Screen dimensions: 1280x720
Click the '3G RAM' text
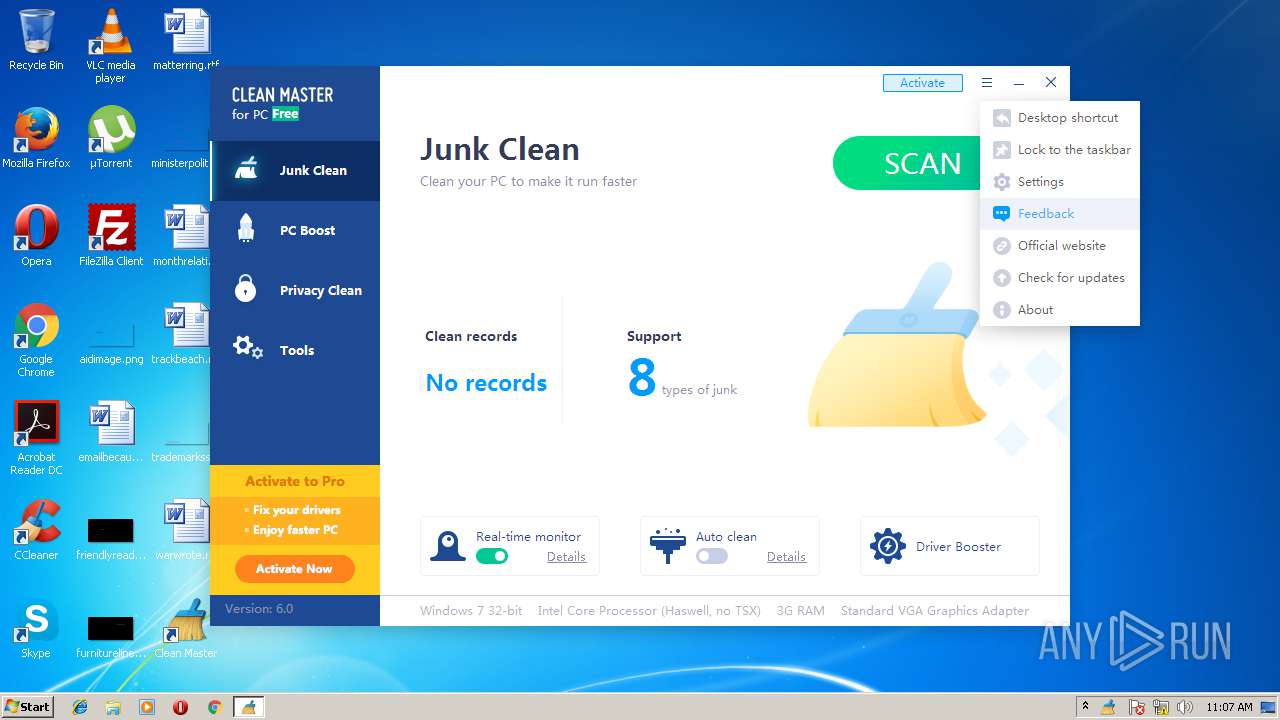pyautogui.click(x=801, y=611)
